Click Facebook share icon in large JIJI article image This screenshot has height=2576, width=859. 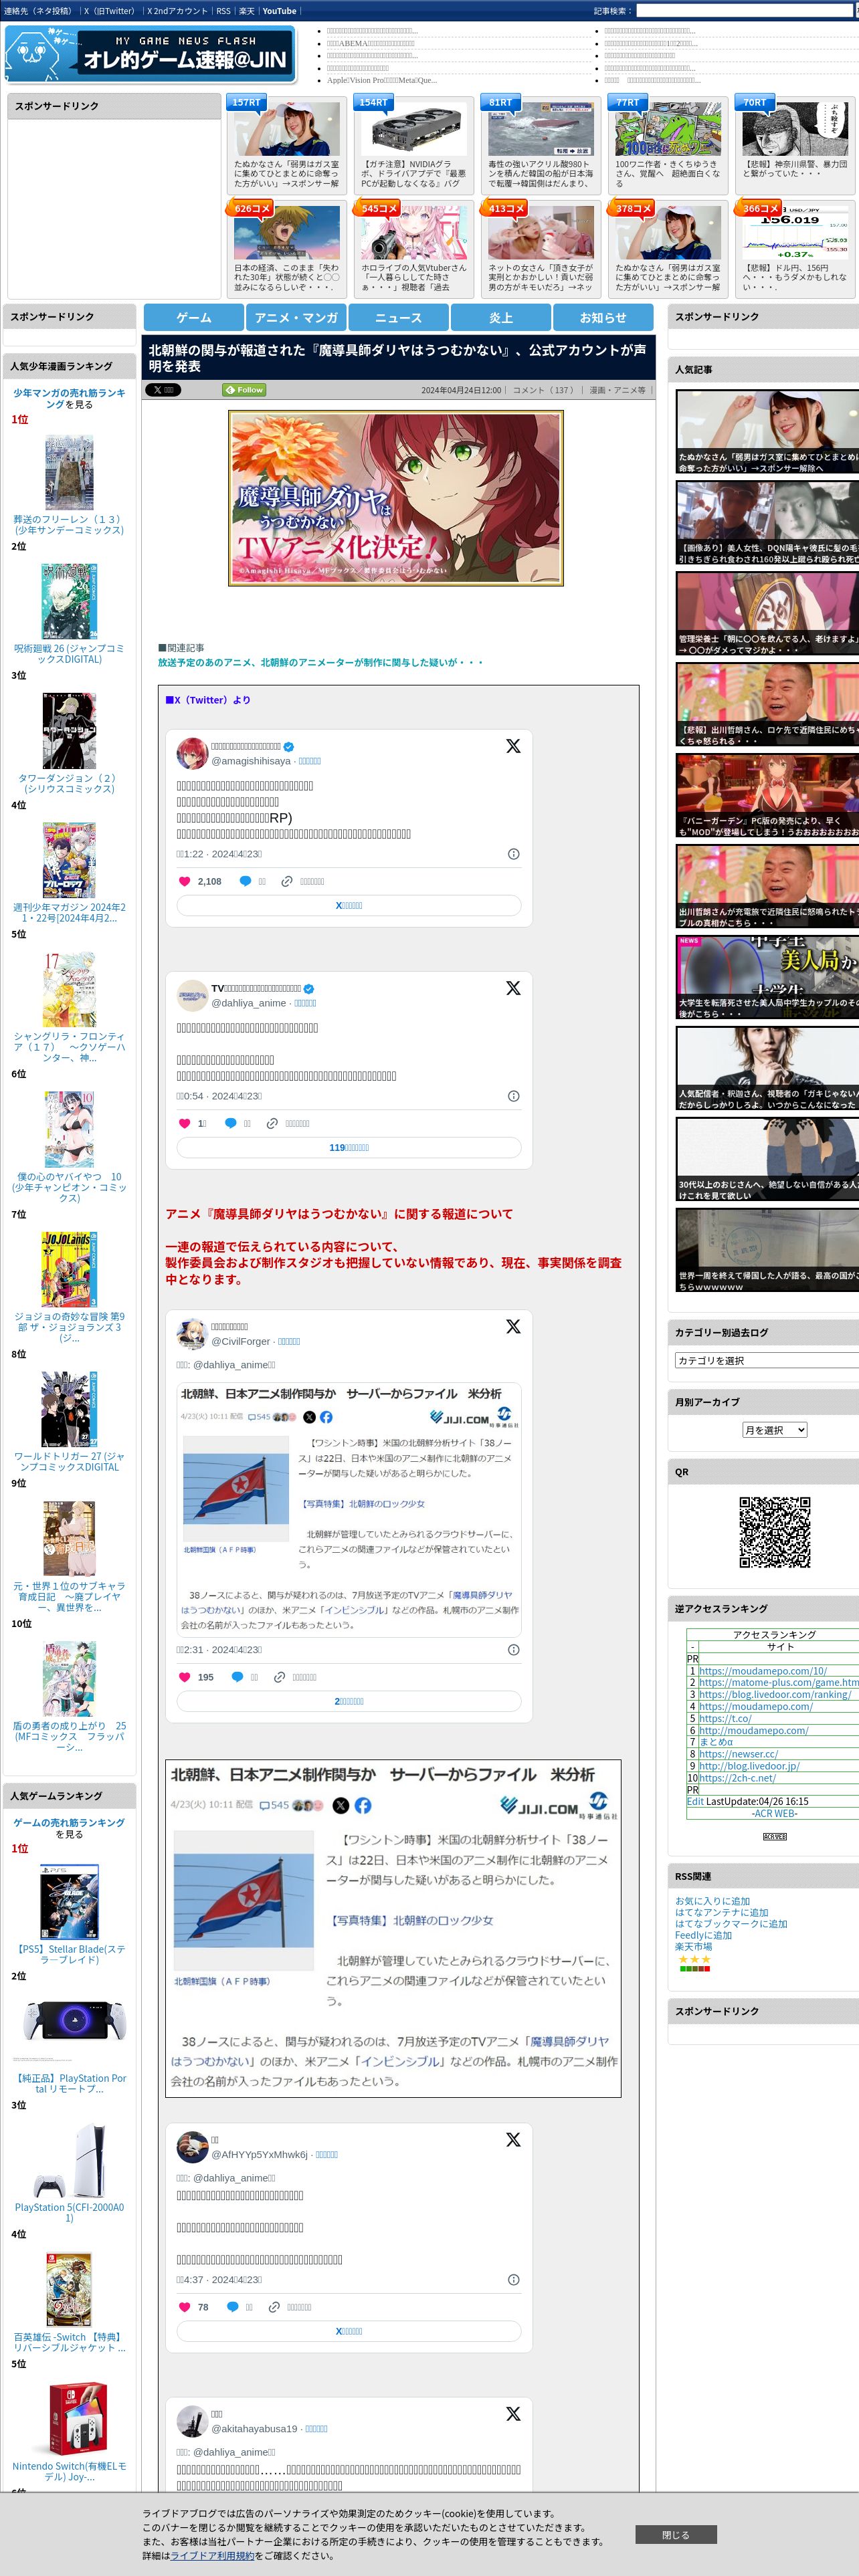(363, 1805)
